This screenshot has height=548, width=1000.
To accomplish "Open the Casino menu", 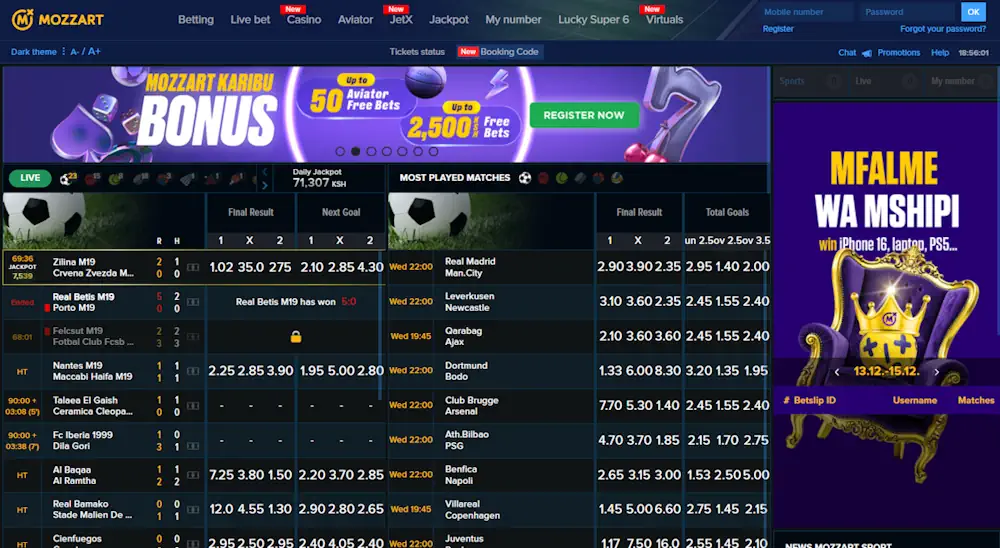I will (x=304, y=20).
